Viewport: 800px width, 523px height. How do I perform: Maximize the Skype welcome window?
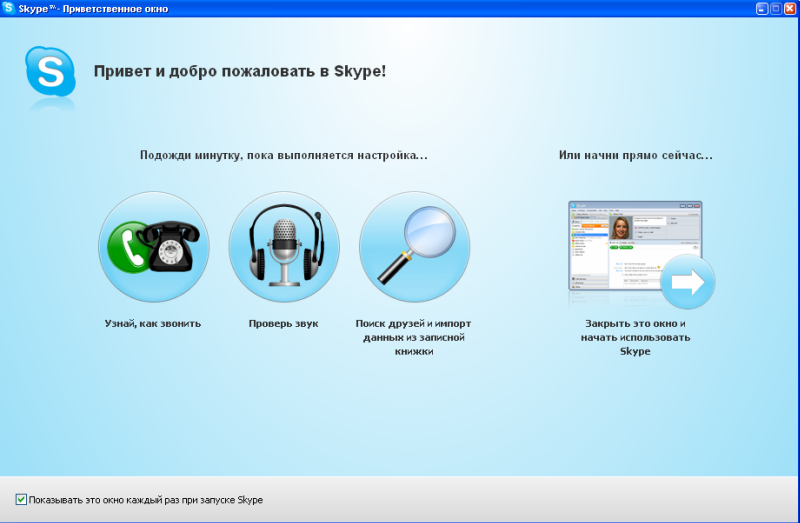(776, 8)
